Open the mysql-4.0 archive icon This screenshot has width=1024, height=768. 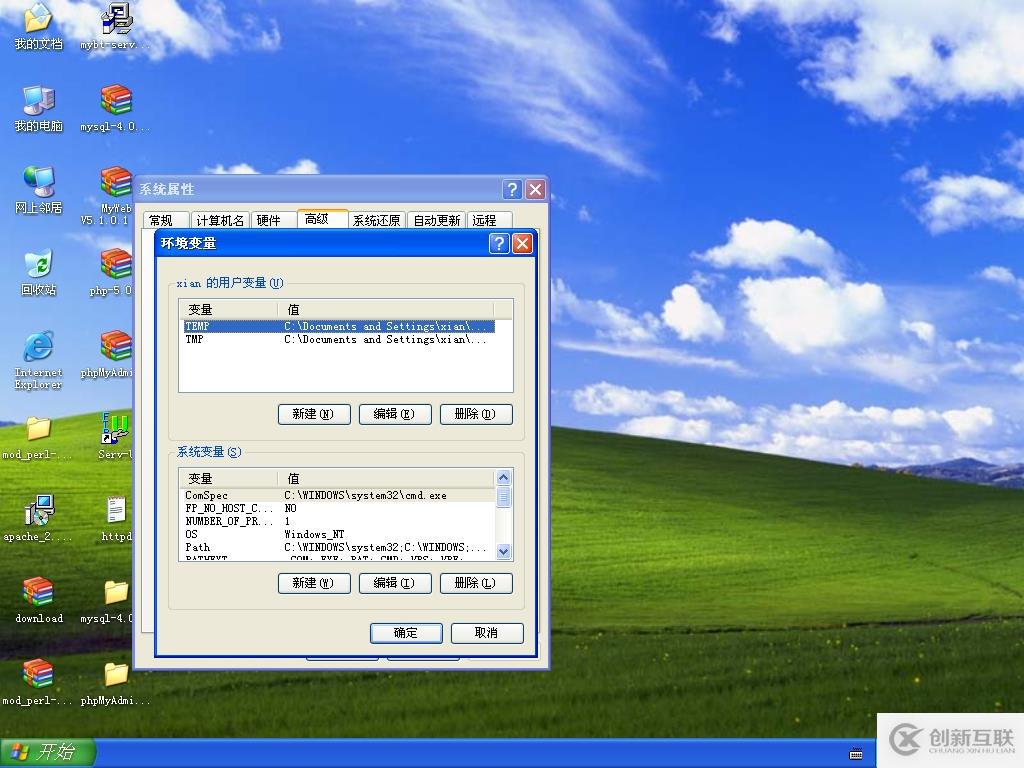point(114,100)
